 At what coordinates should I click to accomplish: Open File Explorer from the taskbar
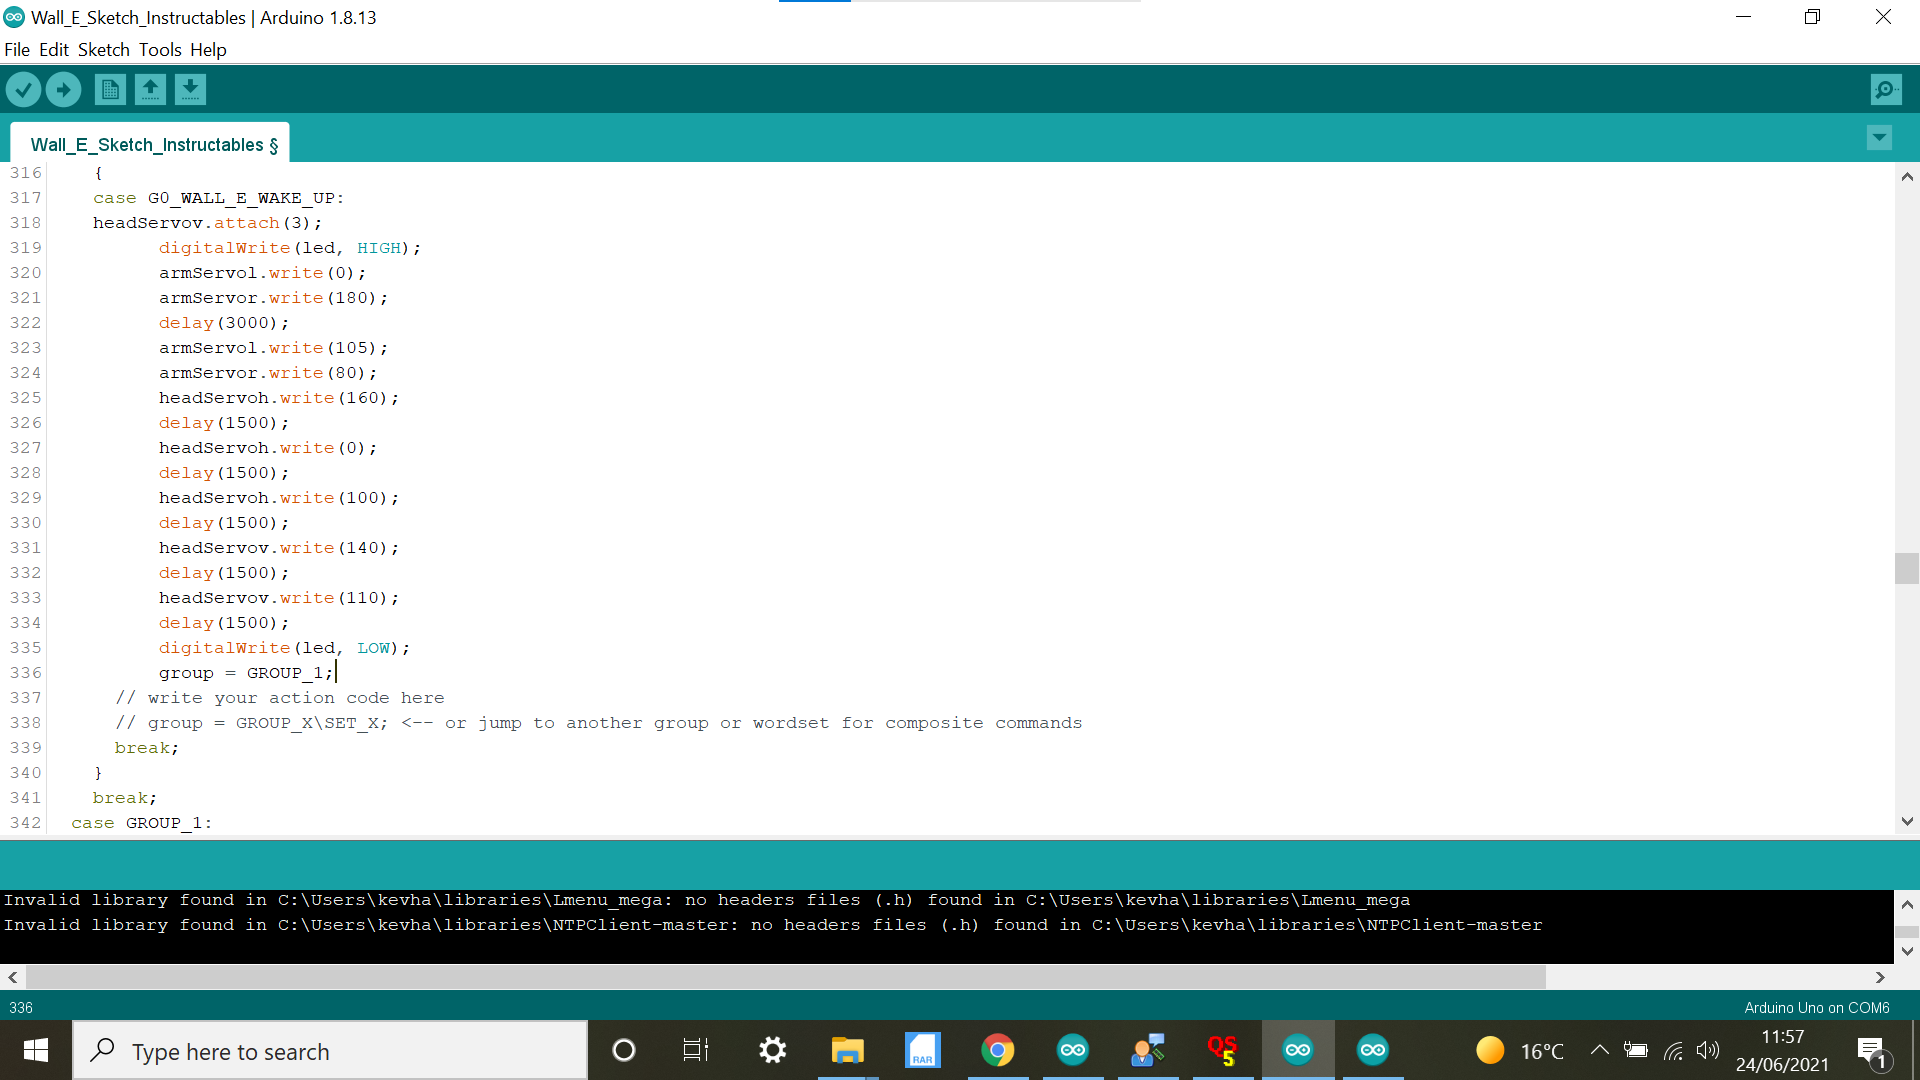coord(847,1050)
